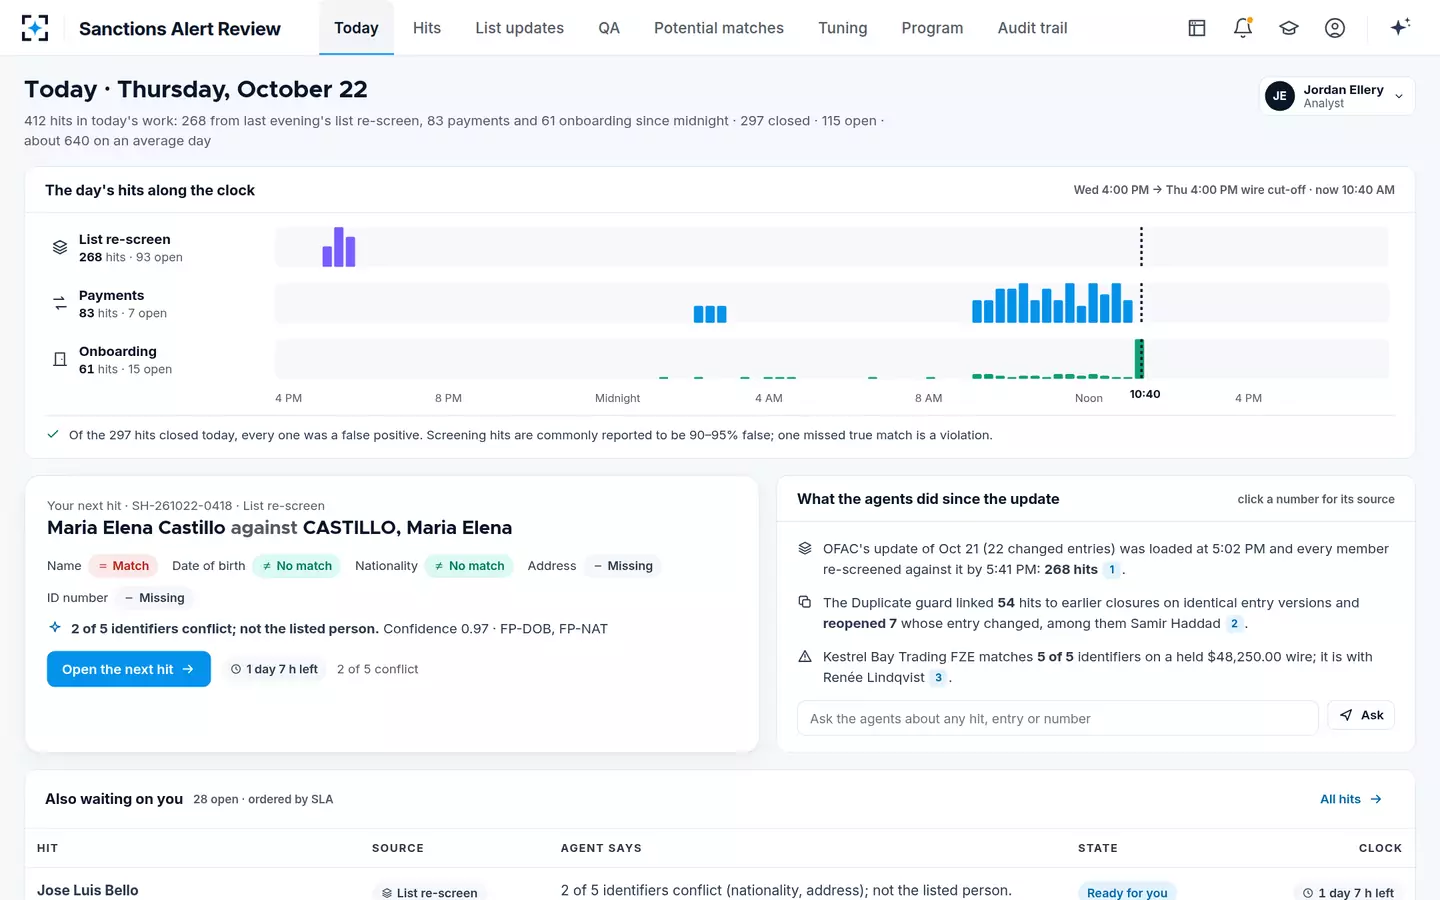Open the sparkle assistant icon
Screen dimensions: 1440x900
(x=1400, y=27)
